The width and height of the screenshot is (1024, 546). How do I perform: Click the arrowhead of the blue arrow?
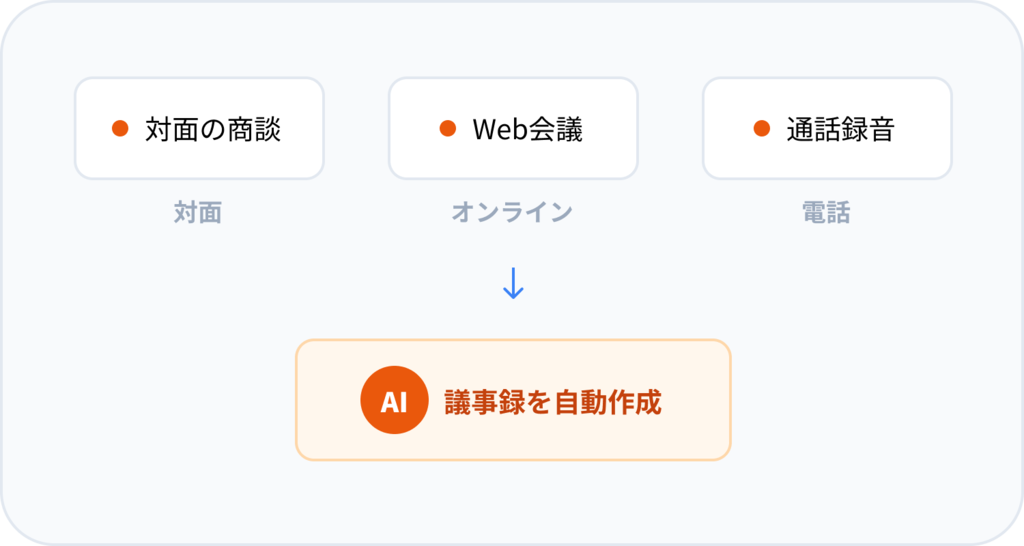pyautogui.click(x=513, y=294)
